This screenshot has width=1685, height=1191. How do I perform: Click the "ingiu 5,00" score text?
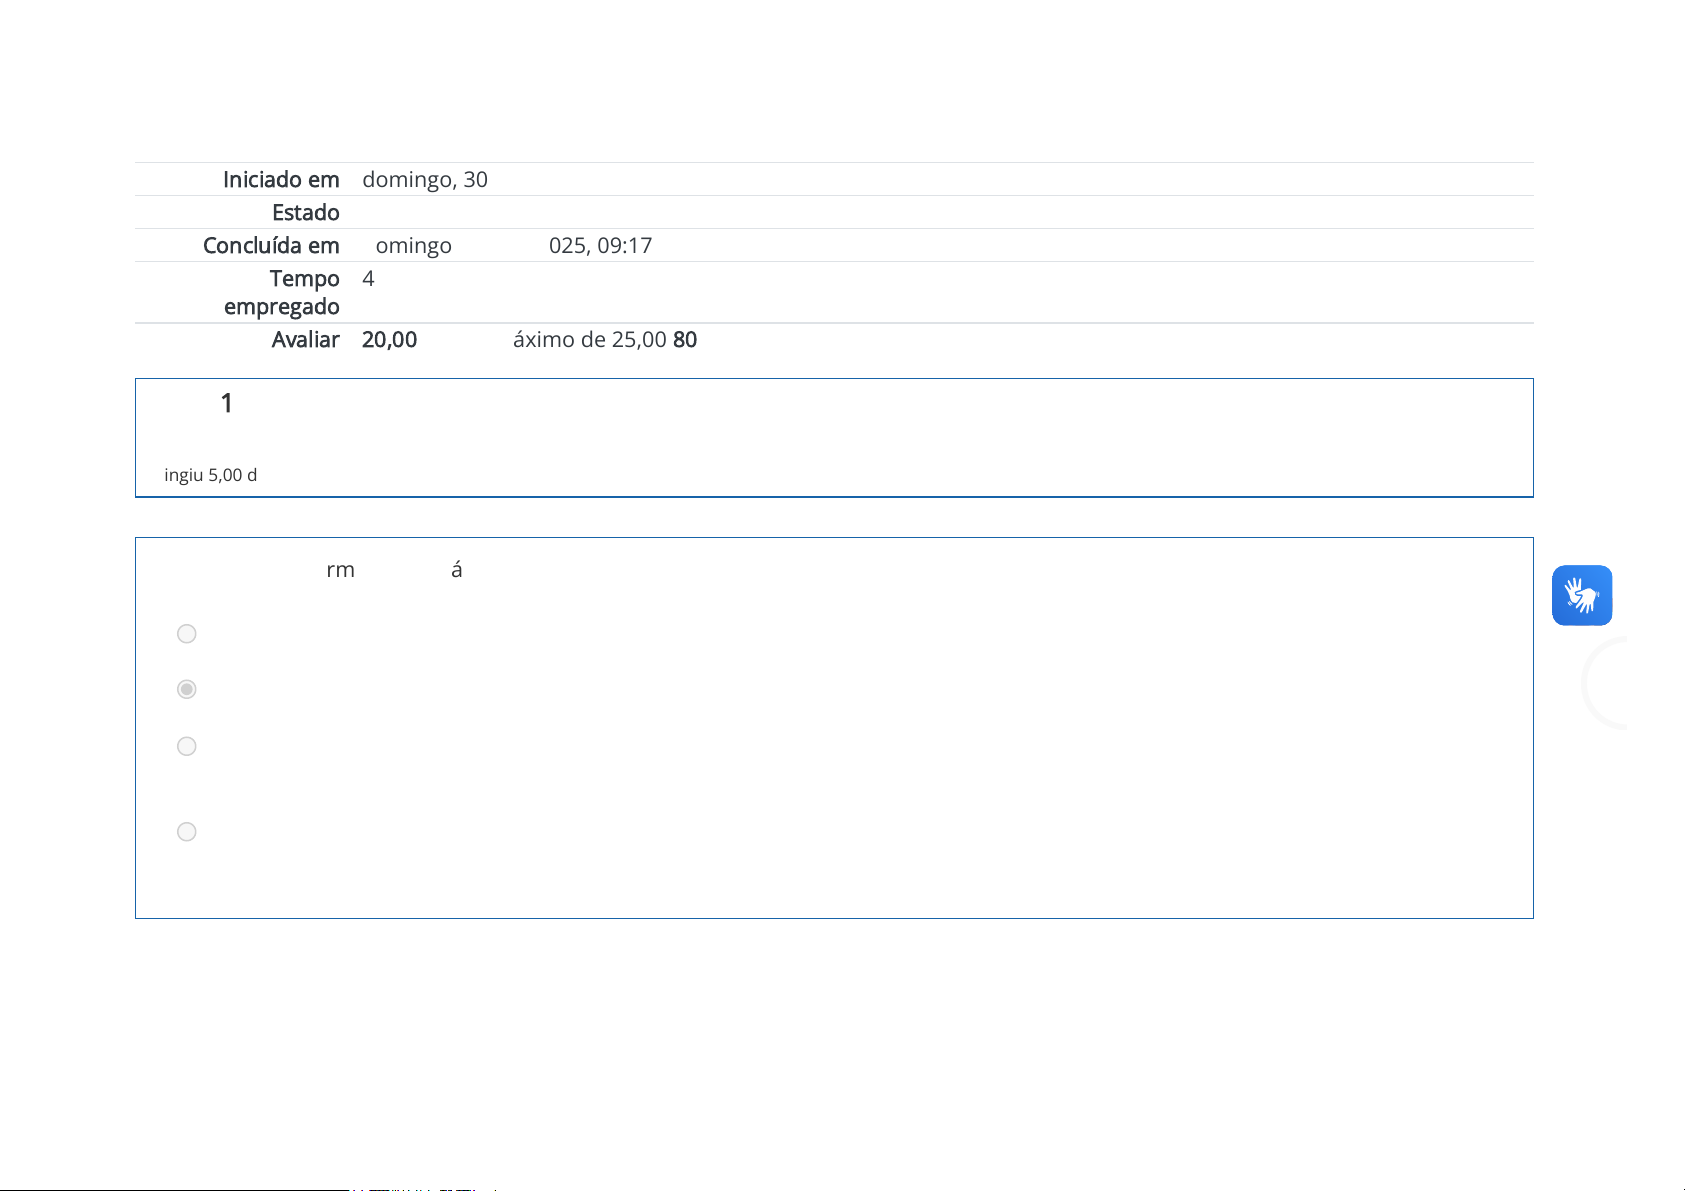(x=211, y=475)
